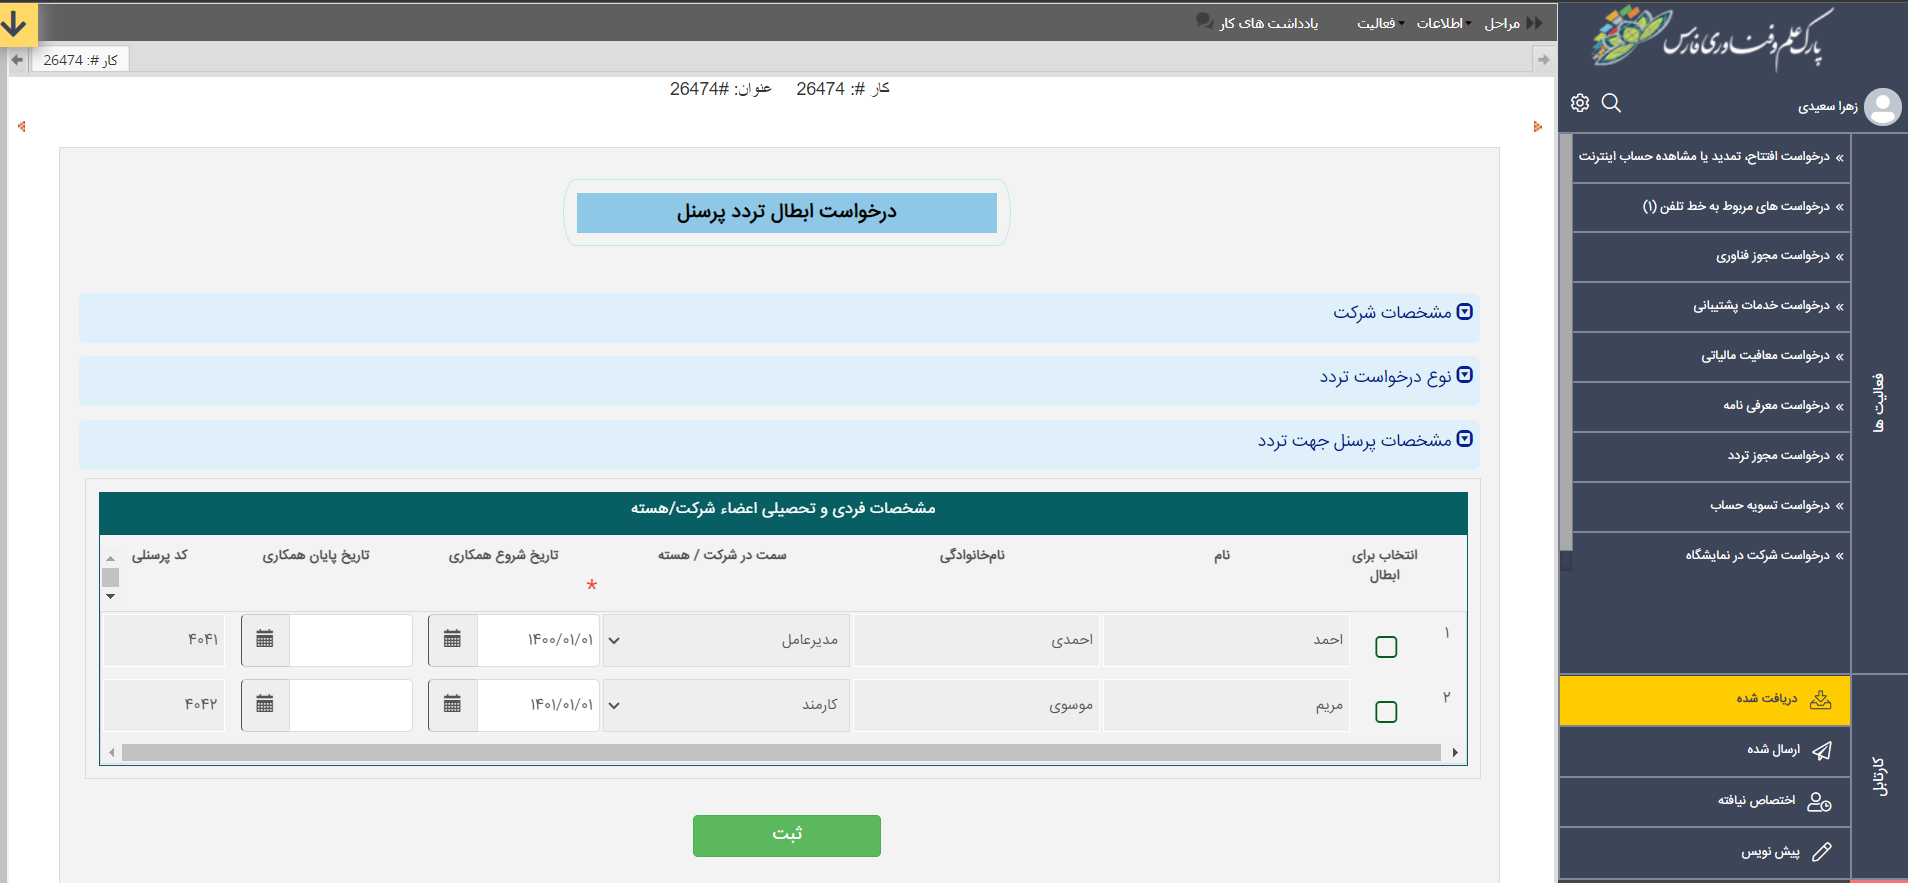
Task: Open درخواست مجوز تردد in sidebar
Action: [1778, 456]
